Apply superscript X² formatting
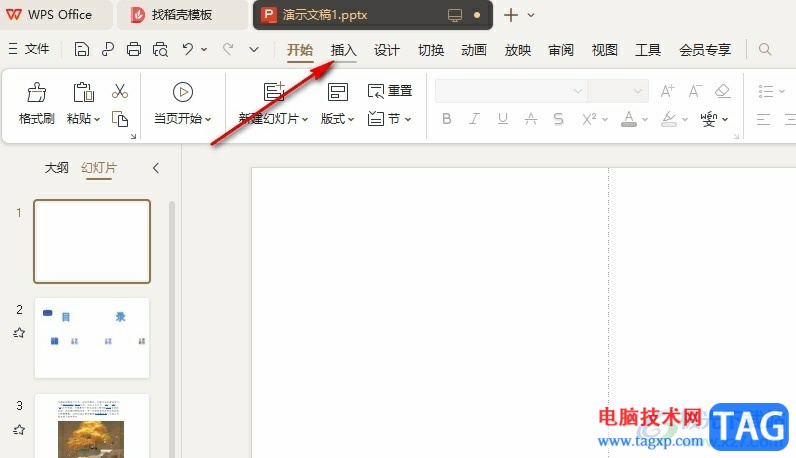Viewport: 796px width, 458px height. tap(589, 119)
